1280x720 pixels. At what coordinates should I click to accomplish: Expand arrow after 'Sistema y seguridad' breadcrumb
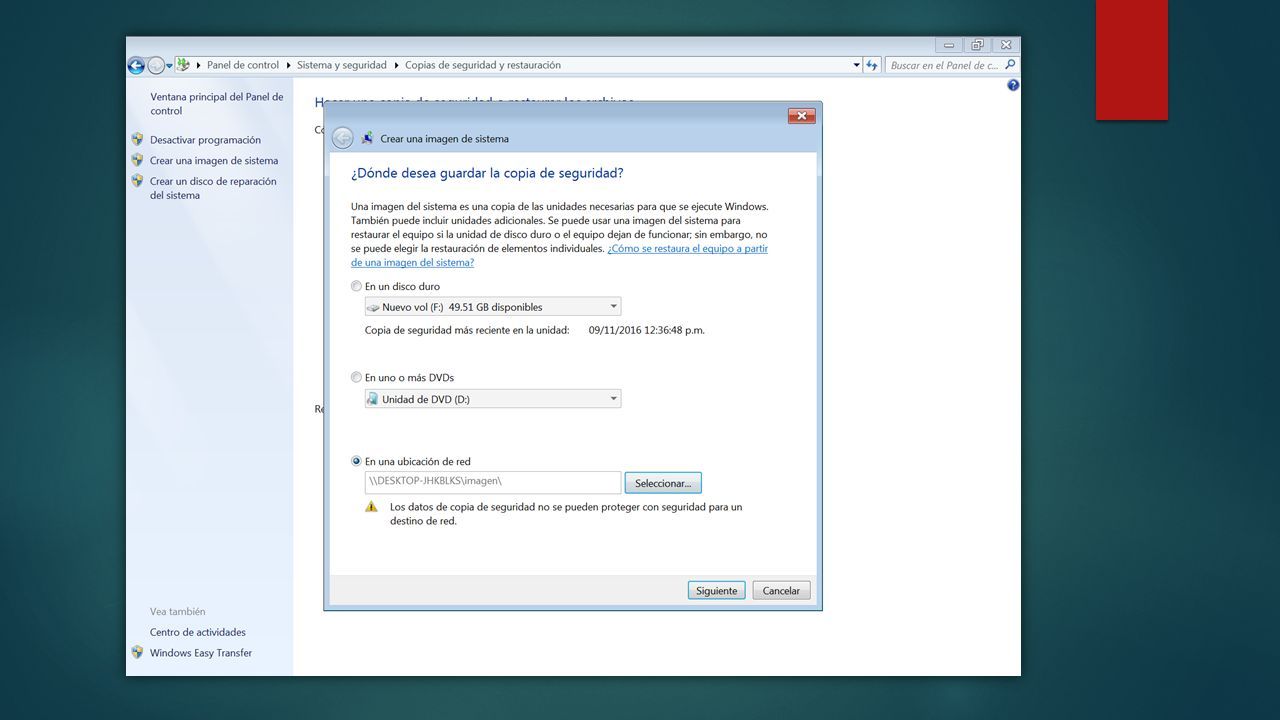(396, 65)
